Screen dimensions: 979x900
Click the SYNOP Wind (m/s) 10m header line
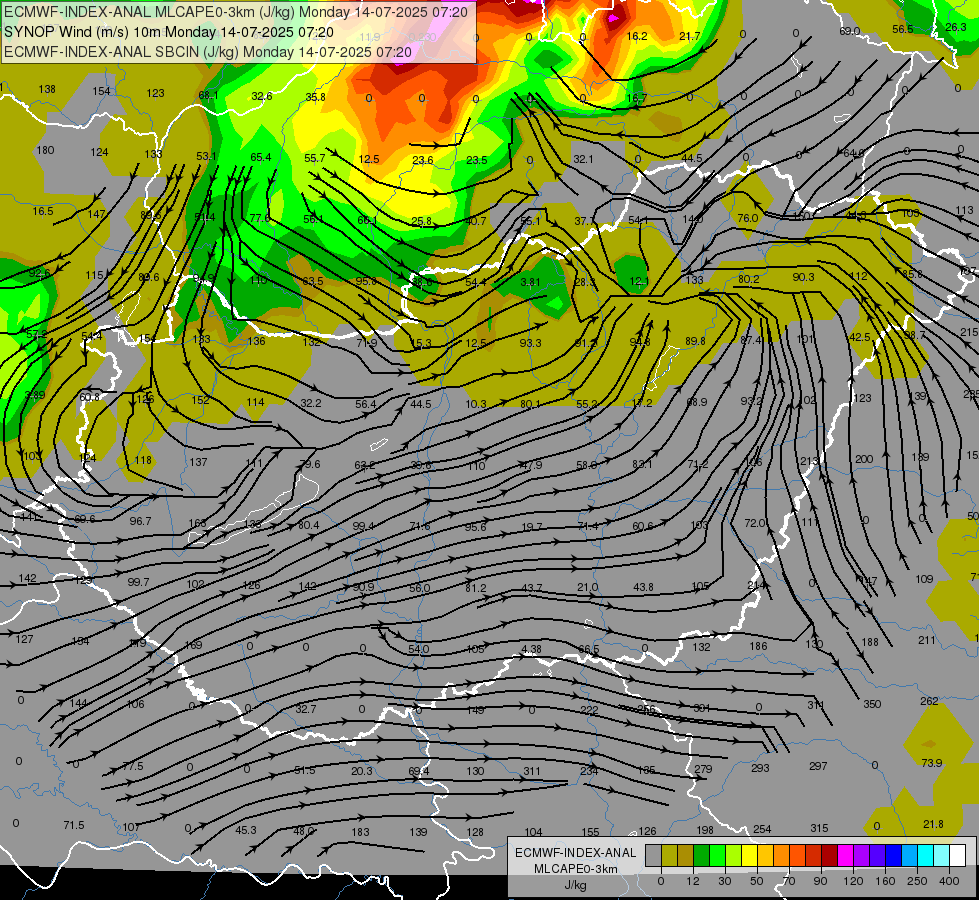pyautogui.click(x=169, y=32)
